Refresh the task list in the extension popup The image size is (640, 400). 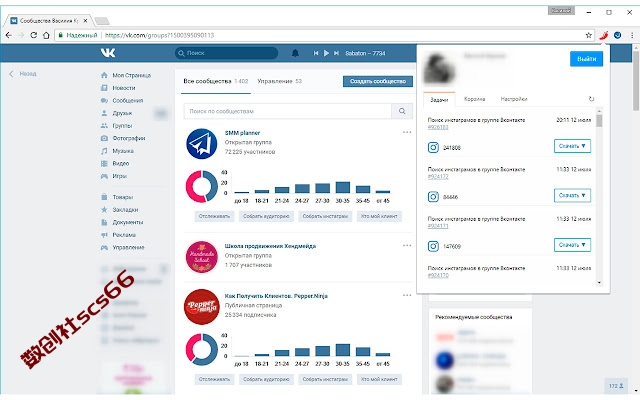[591, 99]
